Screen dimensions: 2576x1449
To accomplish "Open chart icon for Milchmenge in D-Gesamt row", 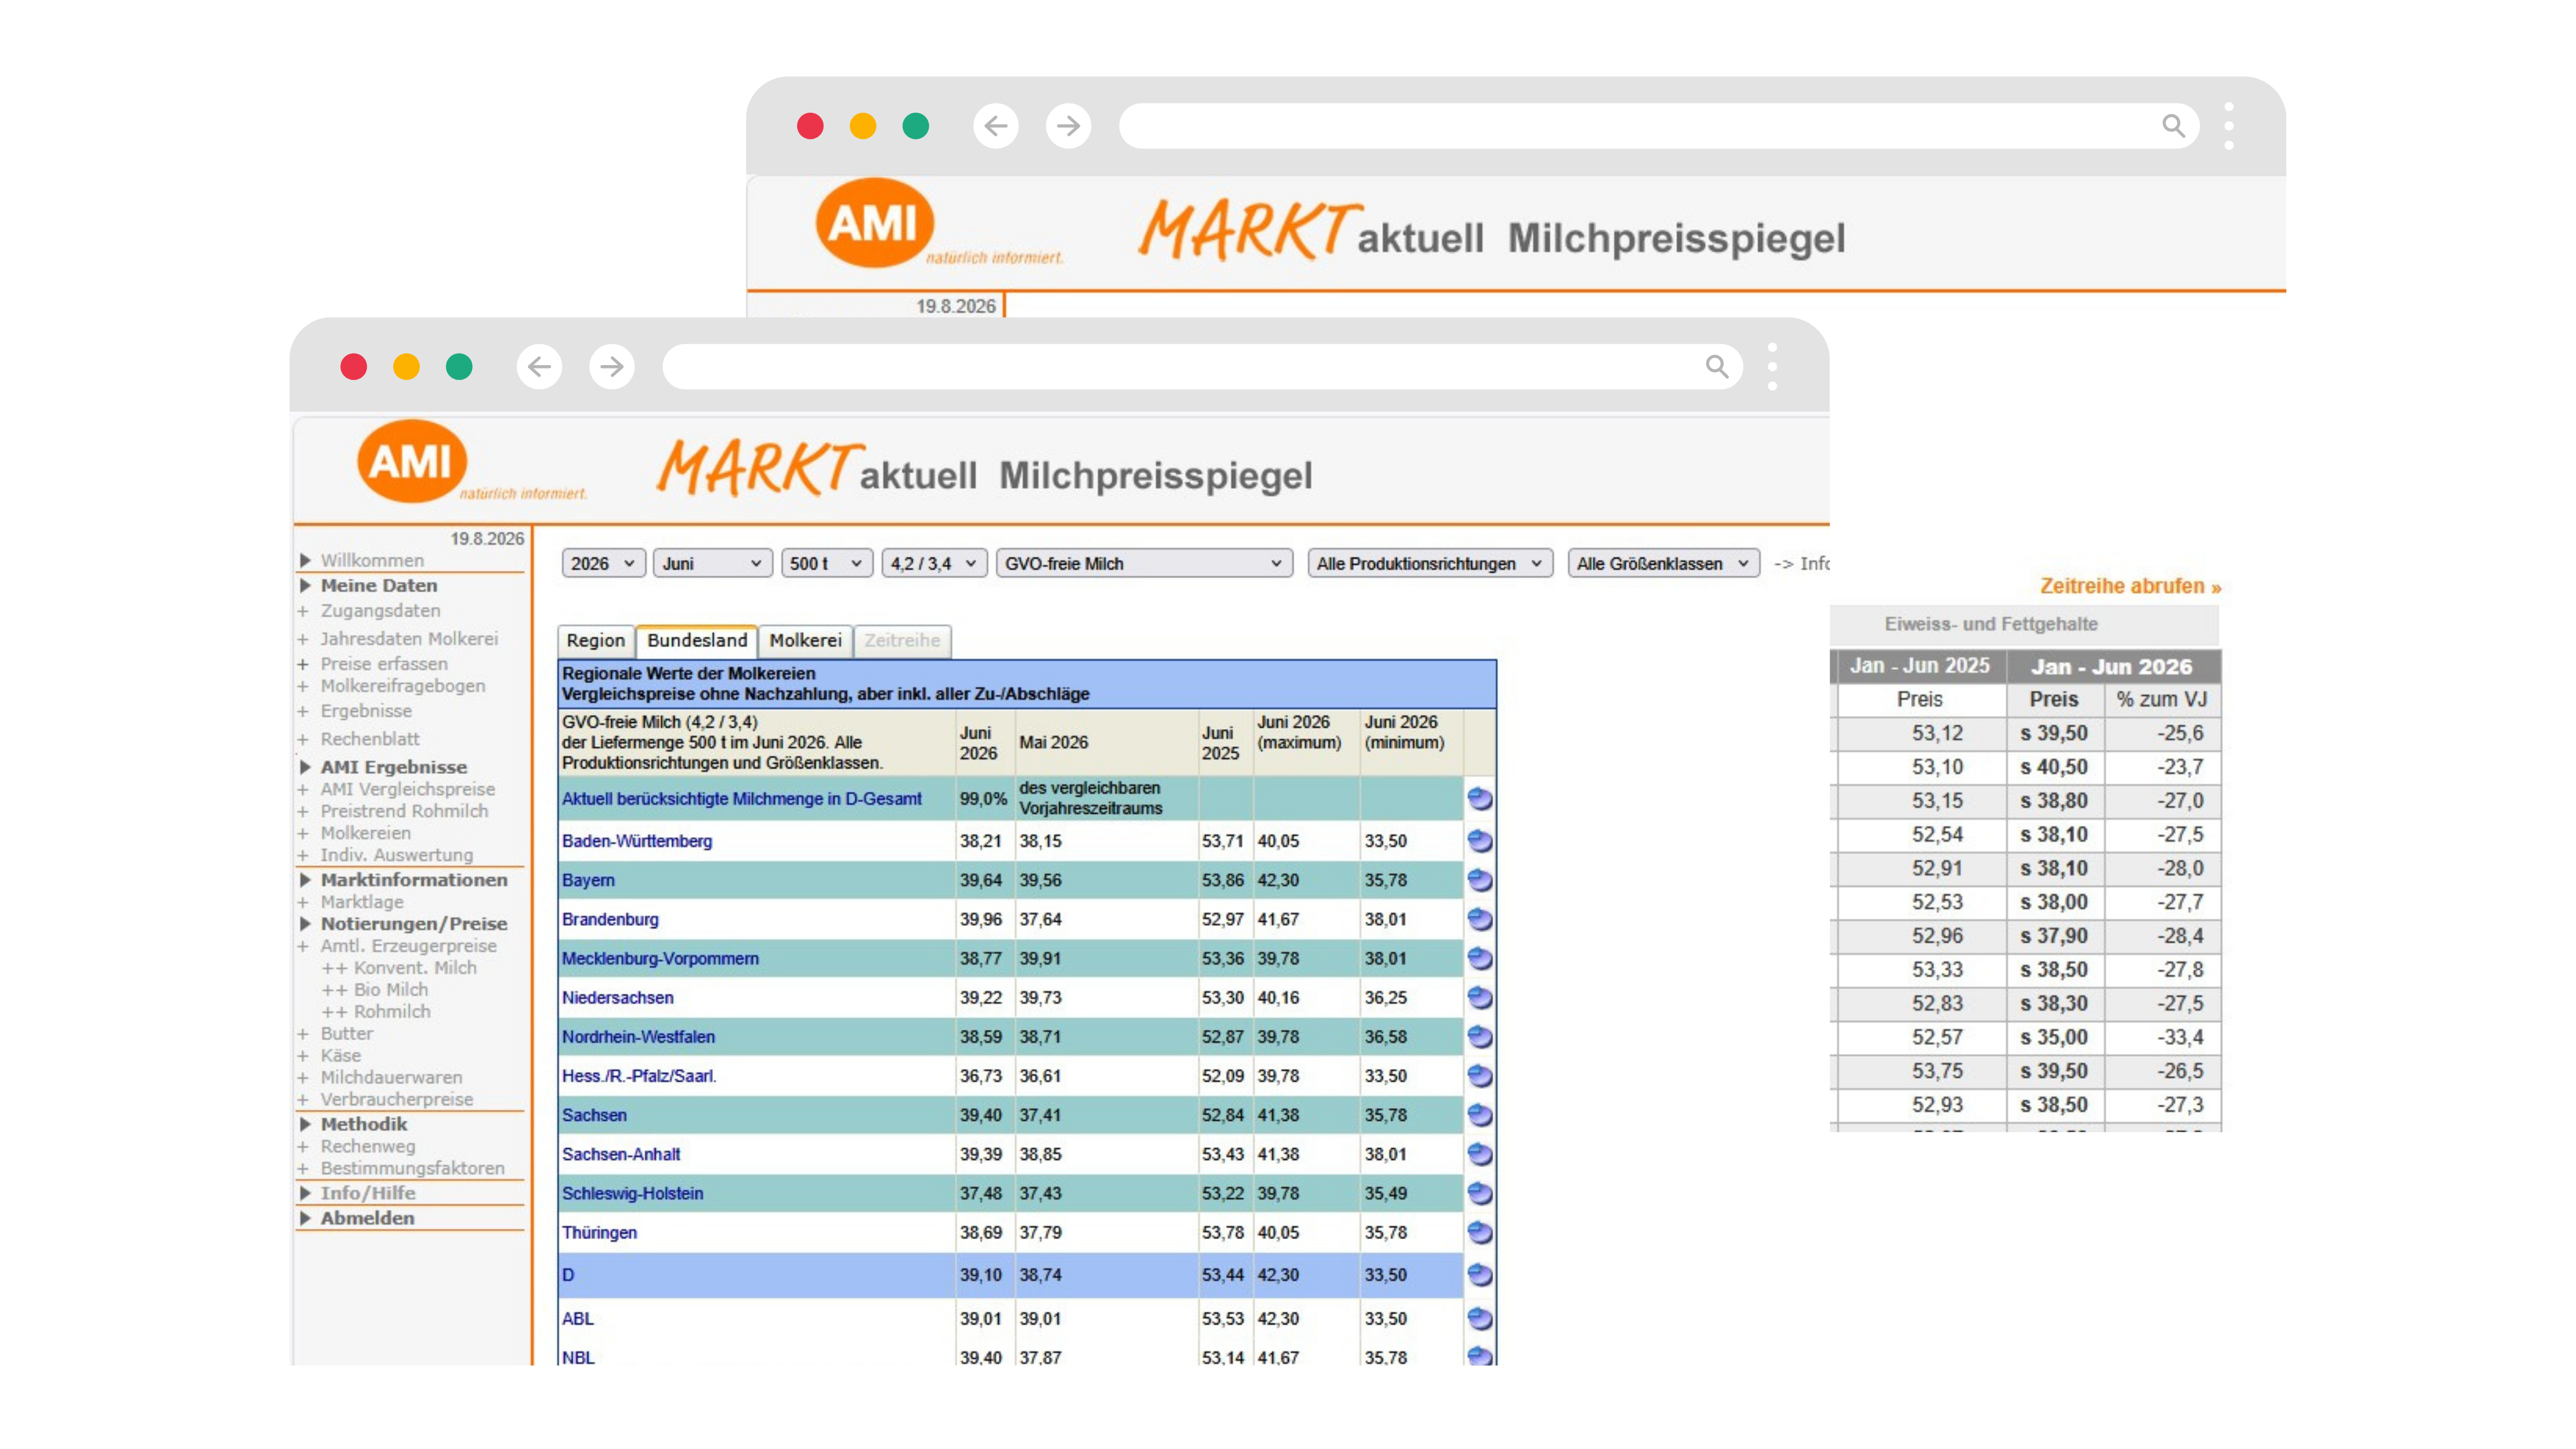I will [x=1479, y=799].
